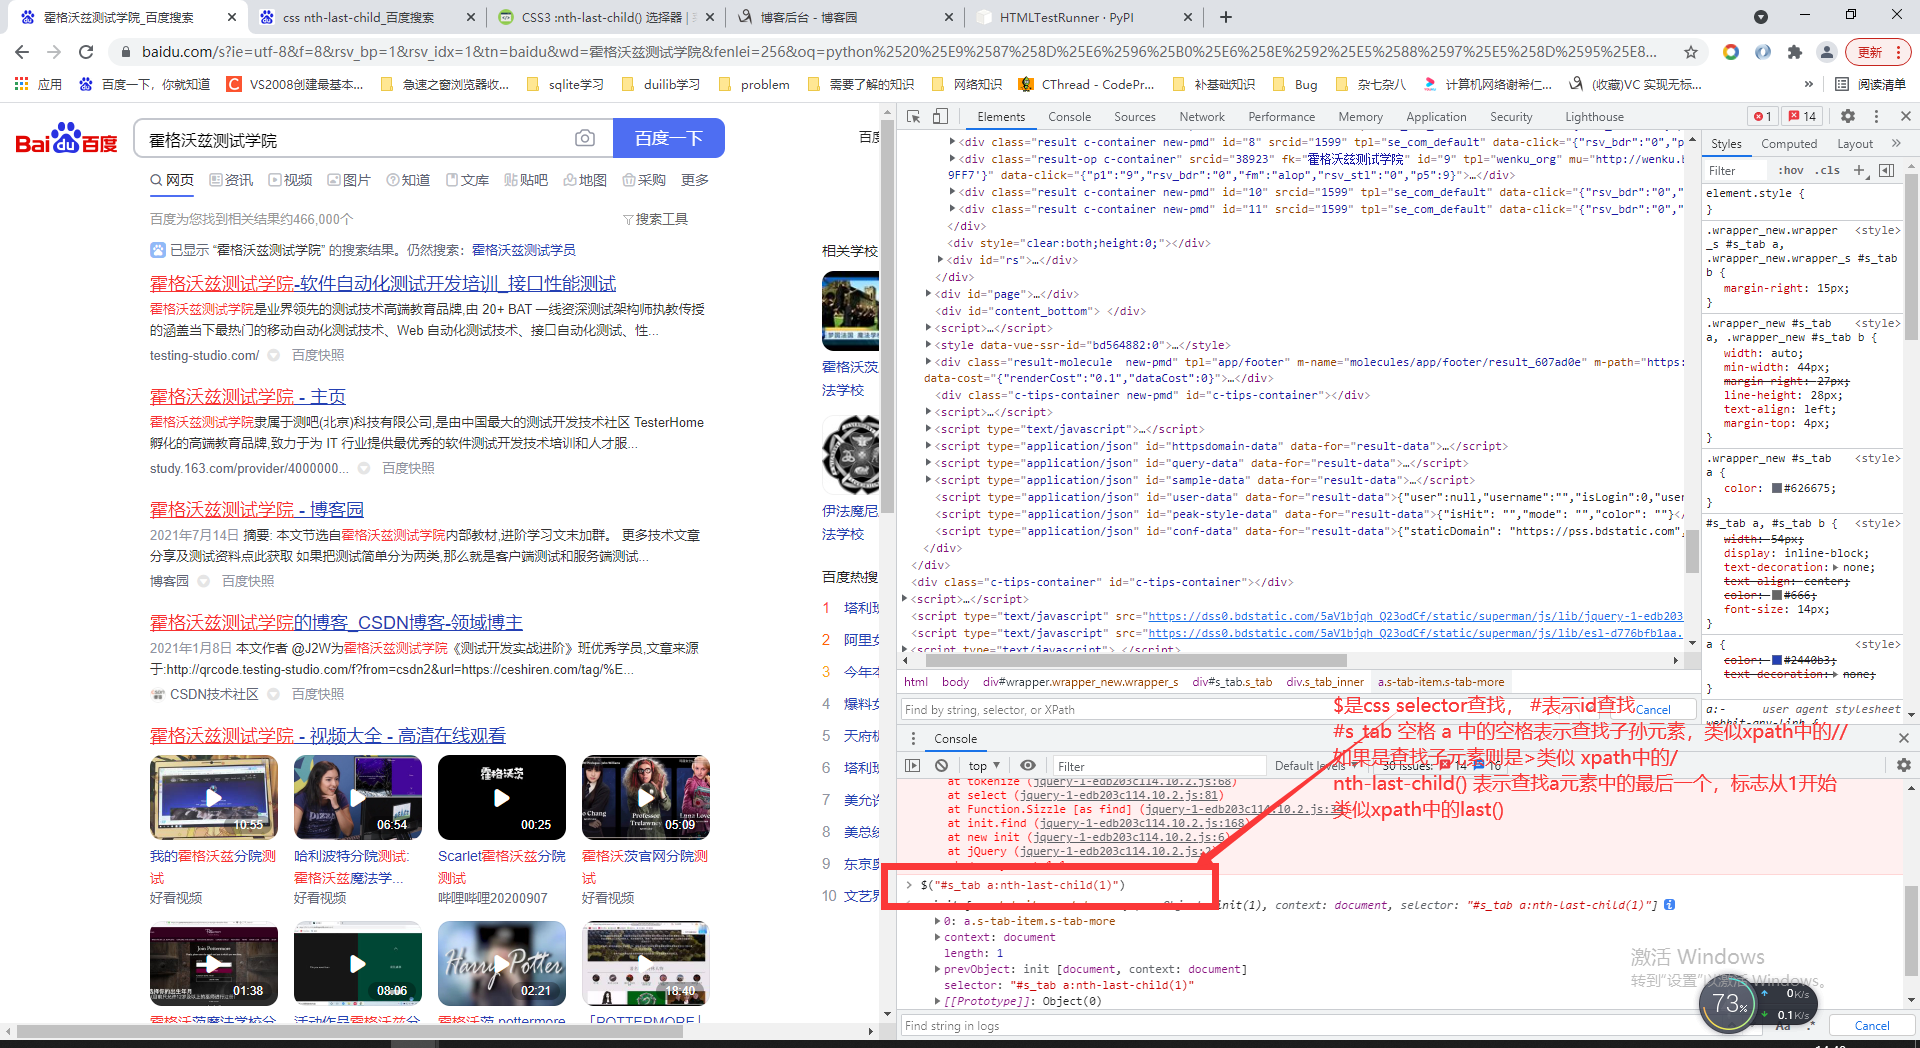Toggle the device toolbar in DevTools

click(x=940, y=117)
